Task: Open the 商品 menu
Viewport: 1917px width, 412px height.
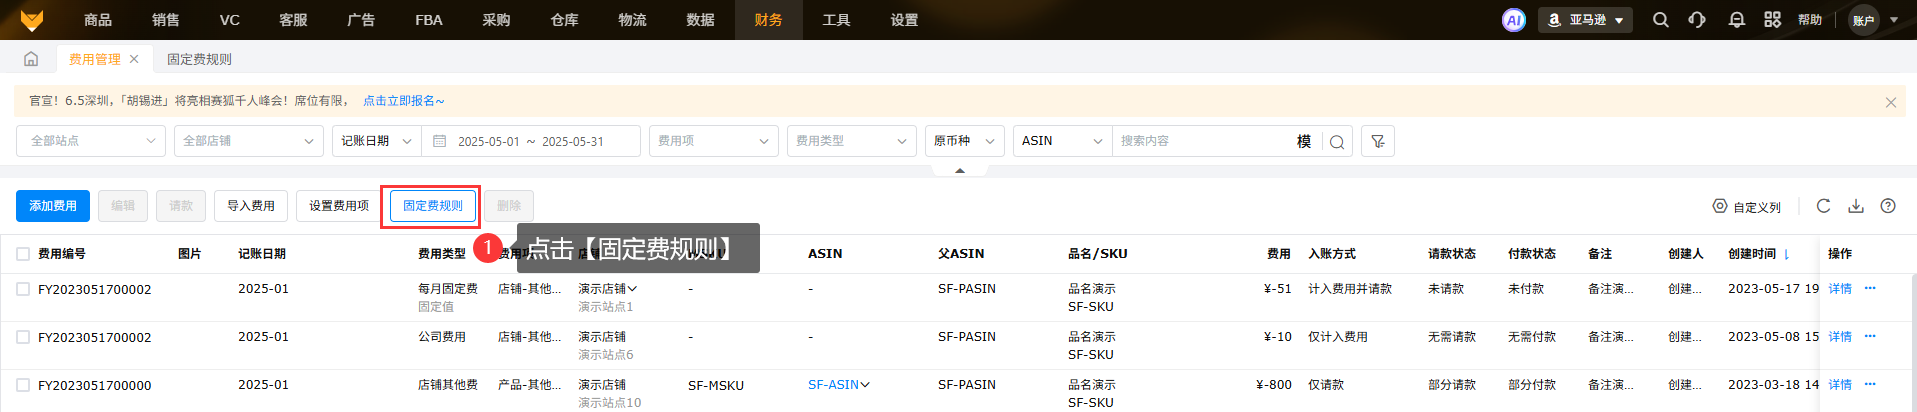Action: (98, 20)
